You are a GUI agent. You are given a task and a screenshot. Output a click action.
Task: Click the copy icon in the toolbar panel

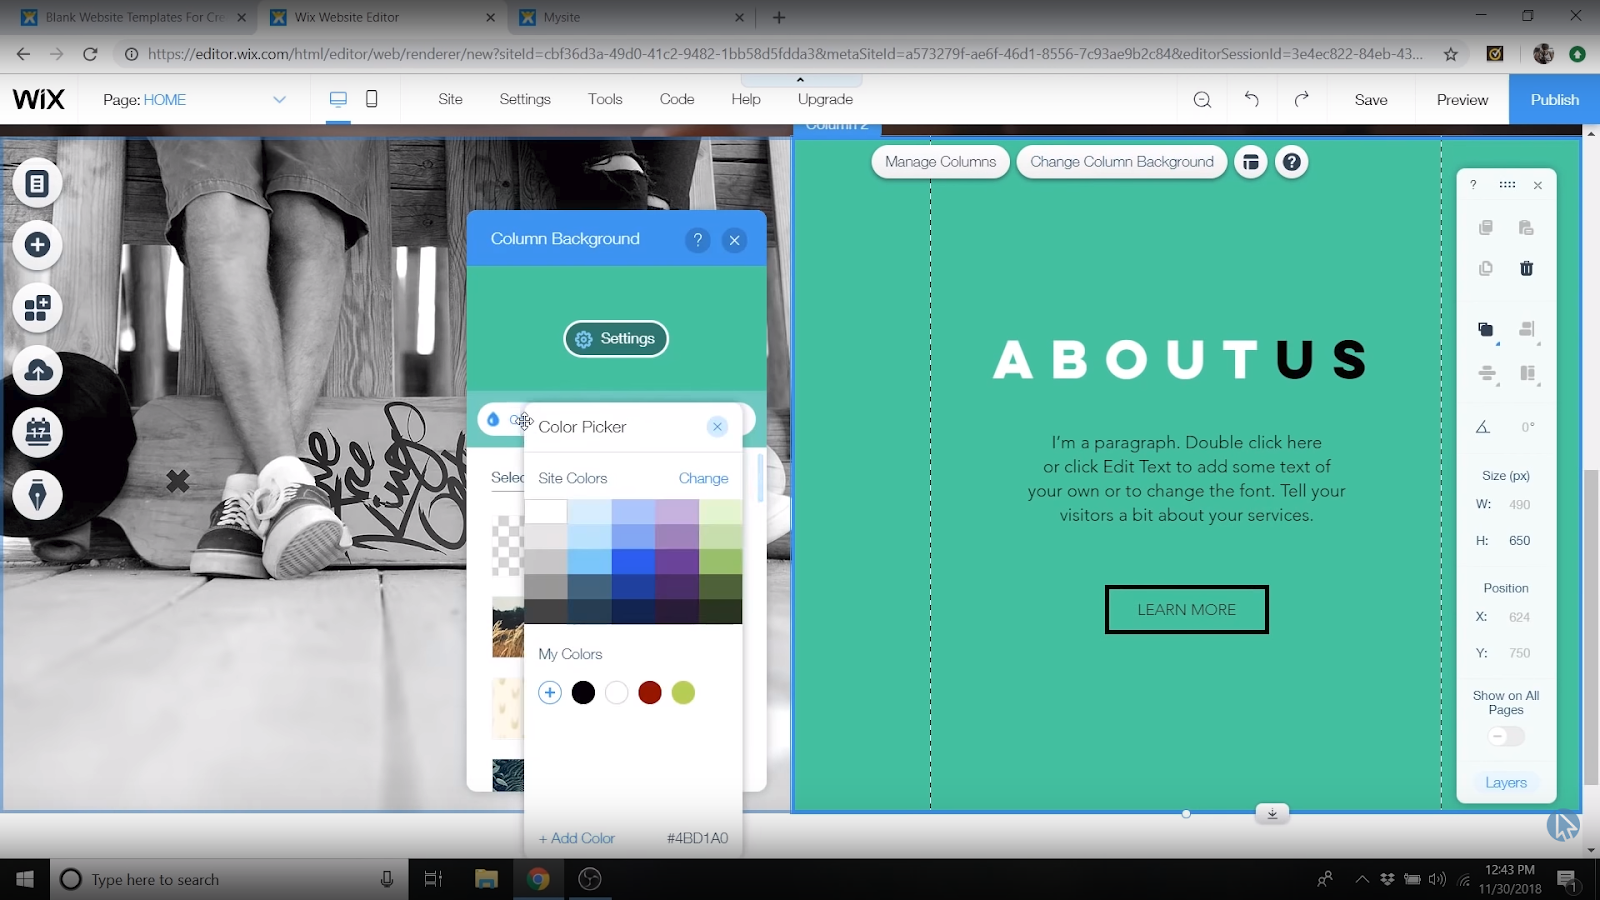1486,228
